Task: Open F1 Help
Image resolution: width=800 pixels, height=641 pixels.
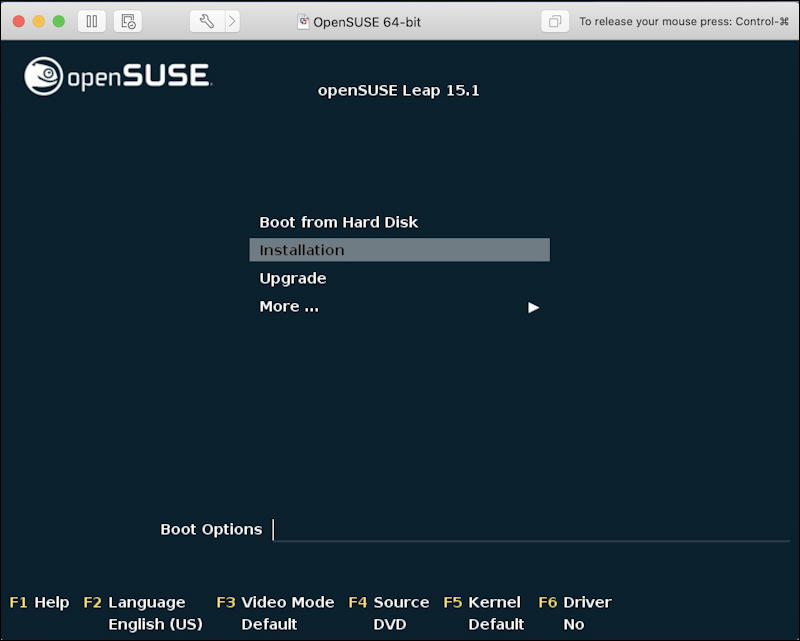Action: [x=39, y=602]
